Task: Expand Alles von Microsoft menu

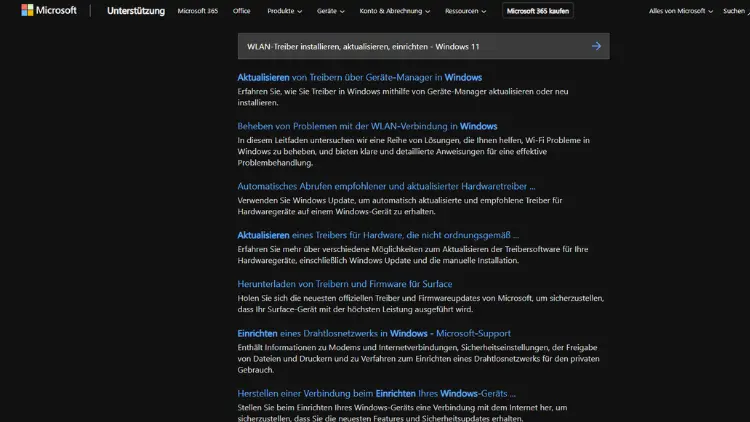Action: (681, 11)
